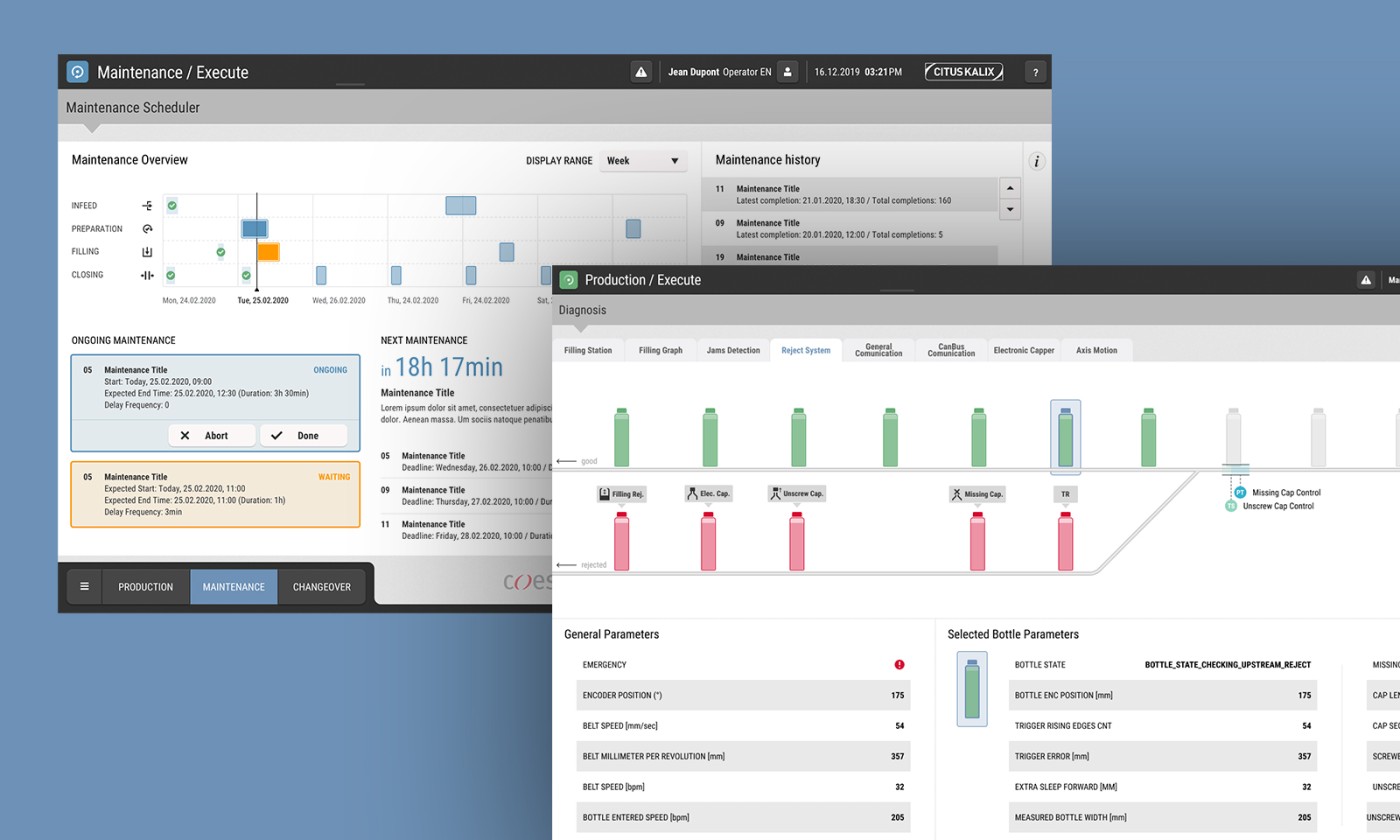The width and height of the screenshot is (1400, 840).
Task: Click the question mark help icon
Action: [x=1035, y=72]
